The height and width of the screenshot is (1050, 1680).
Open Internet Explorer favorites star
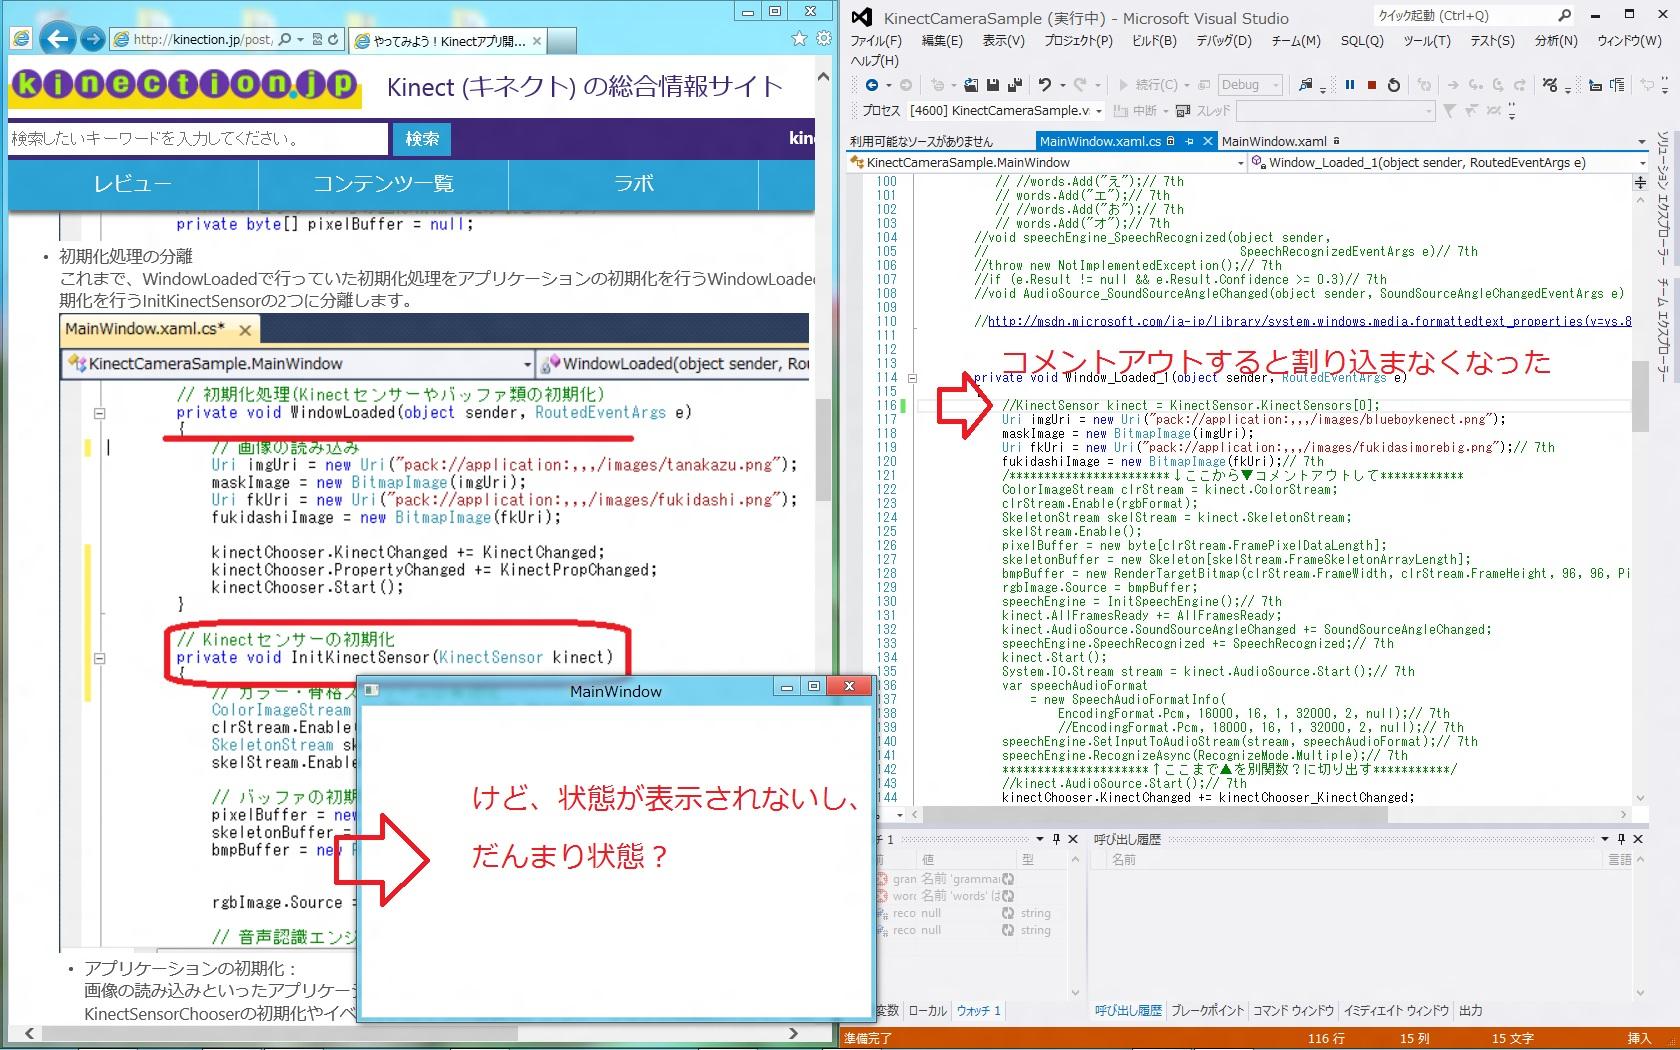(x=799, y=39)
